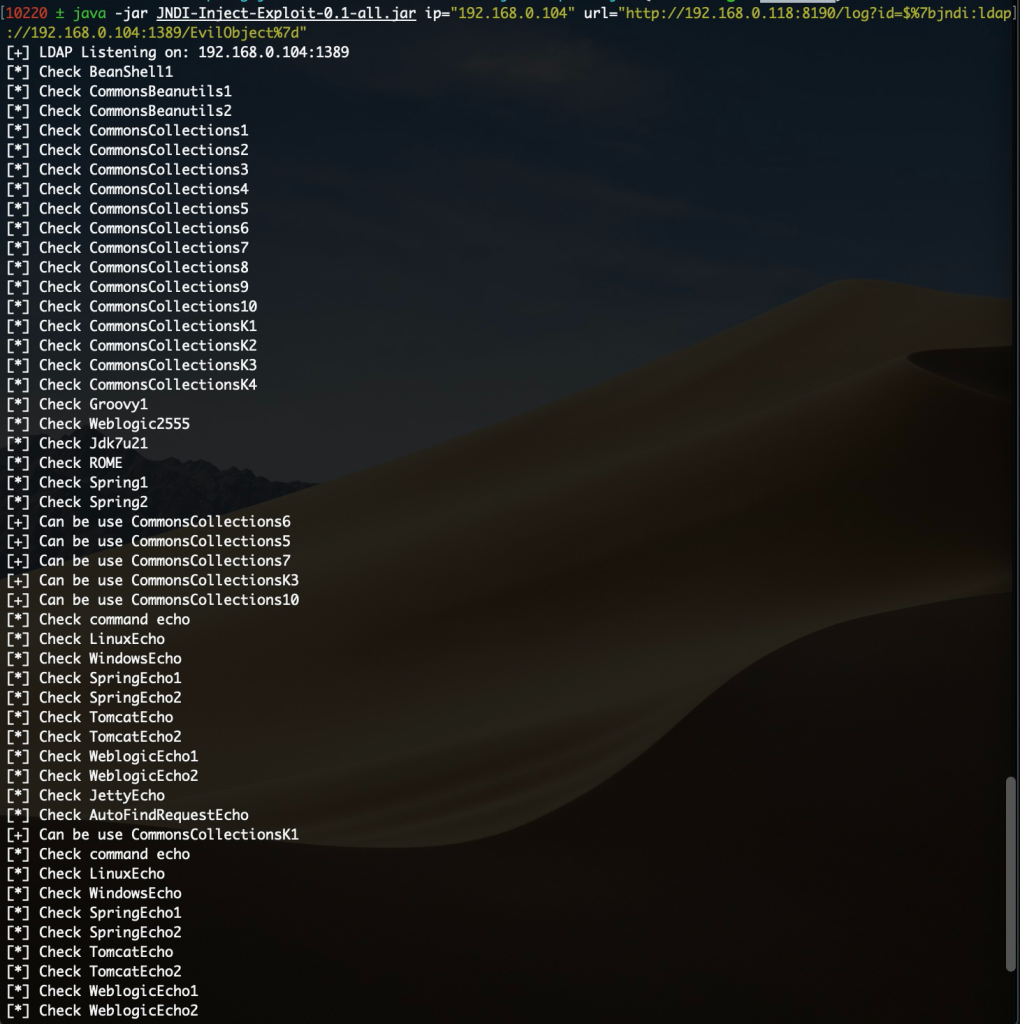Select the 'Check CommonsBeanutils2' line

[119, 111]
